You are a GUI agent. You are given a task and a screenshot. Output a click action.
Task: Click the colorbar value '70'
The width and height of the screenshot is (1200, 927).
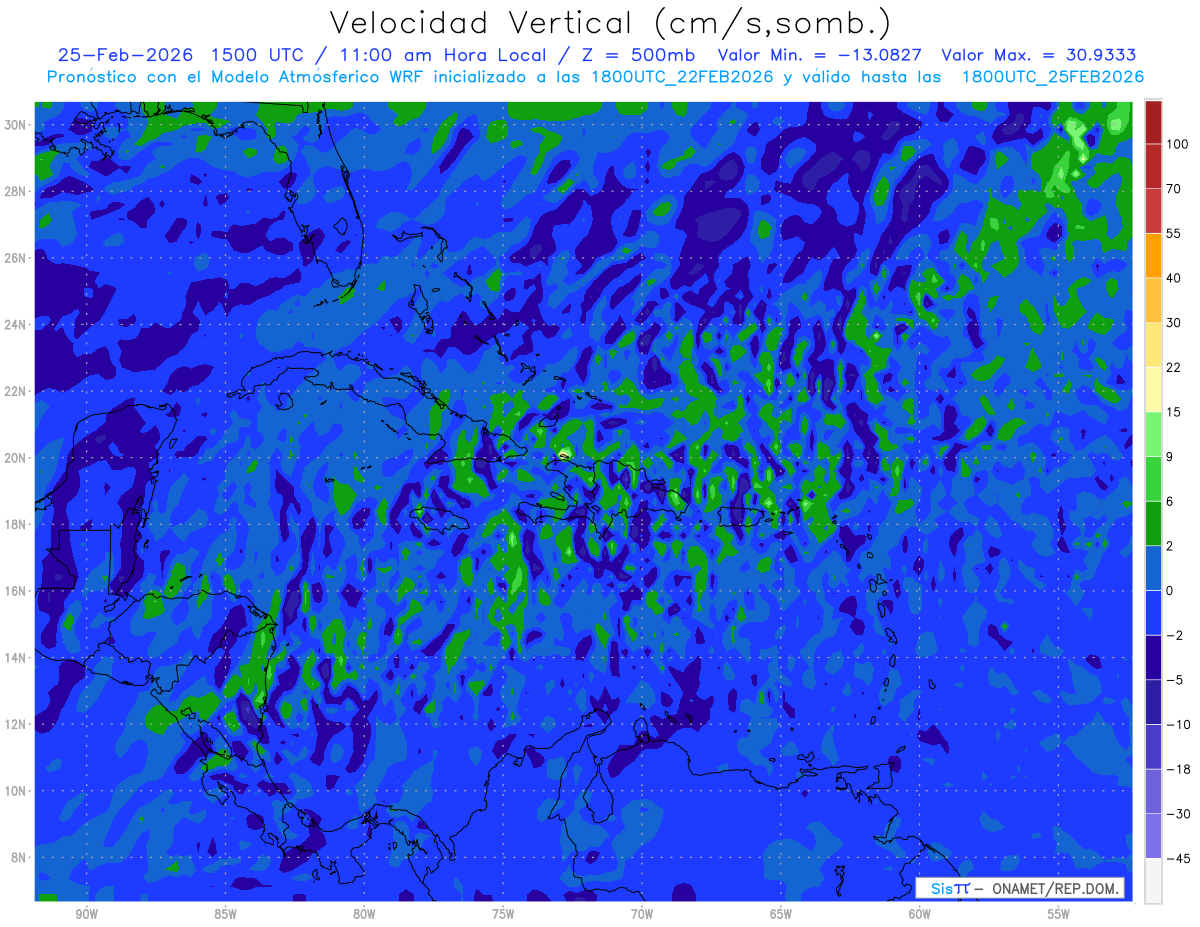(1174, 188)
